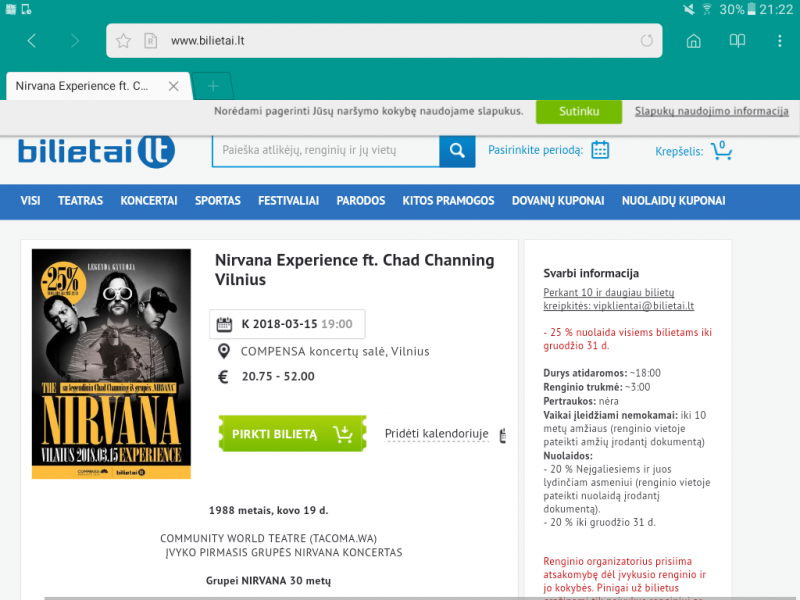Close the Nirvana Experience browser tab
The height and width of the screenshot is (600, 800).
click(x=173, y=86)
